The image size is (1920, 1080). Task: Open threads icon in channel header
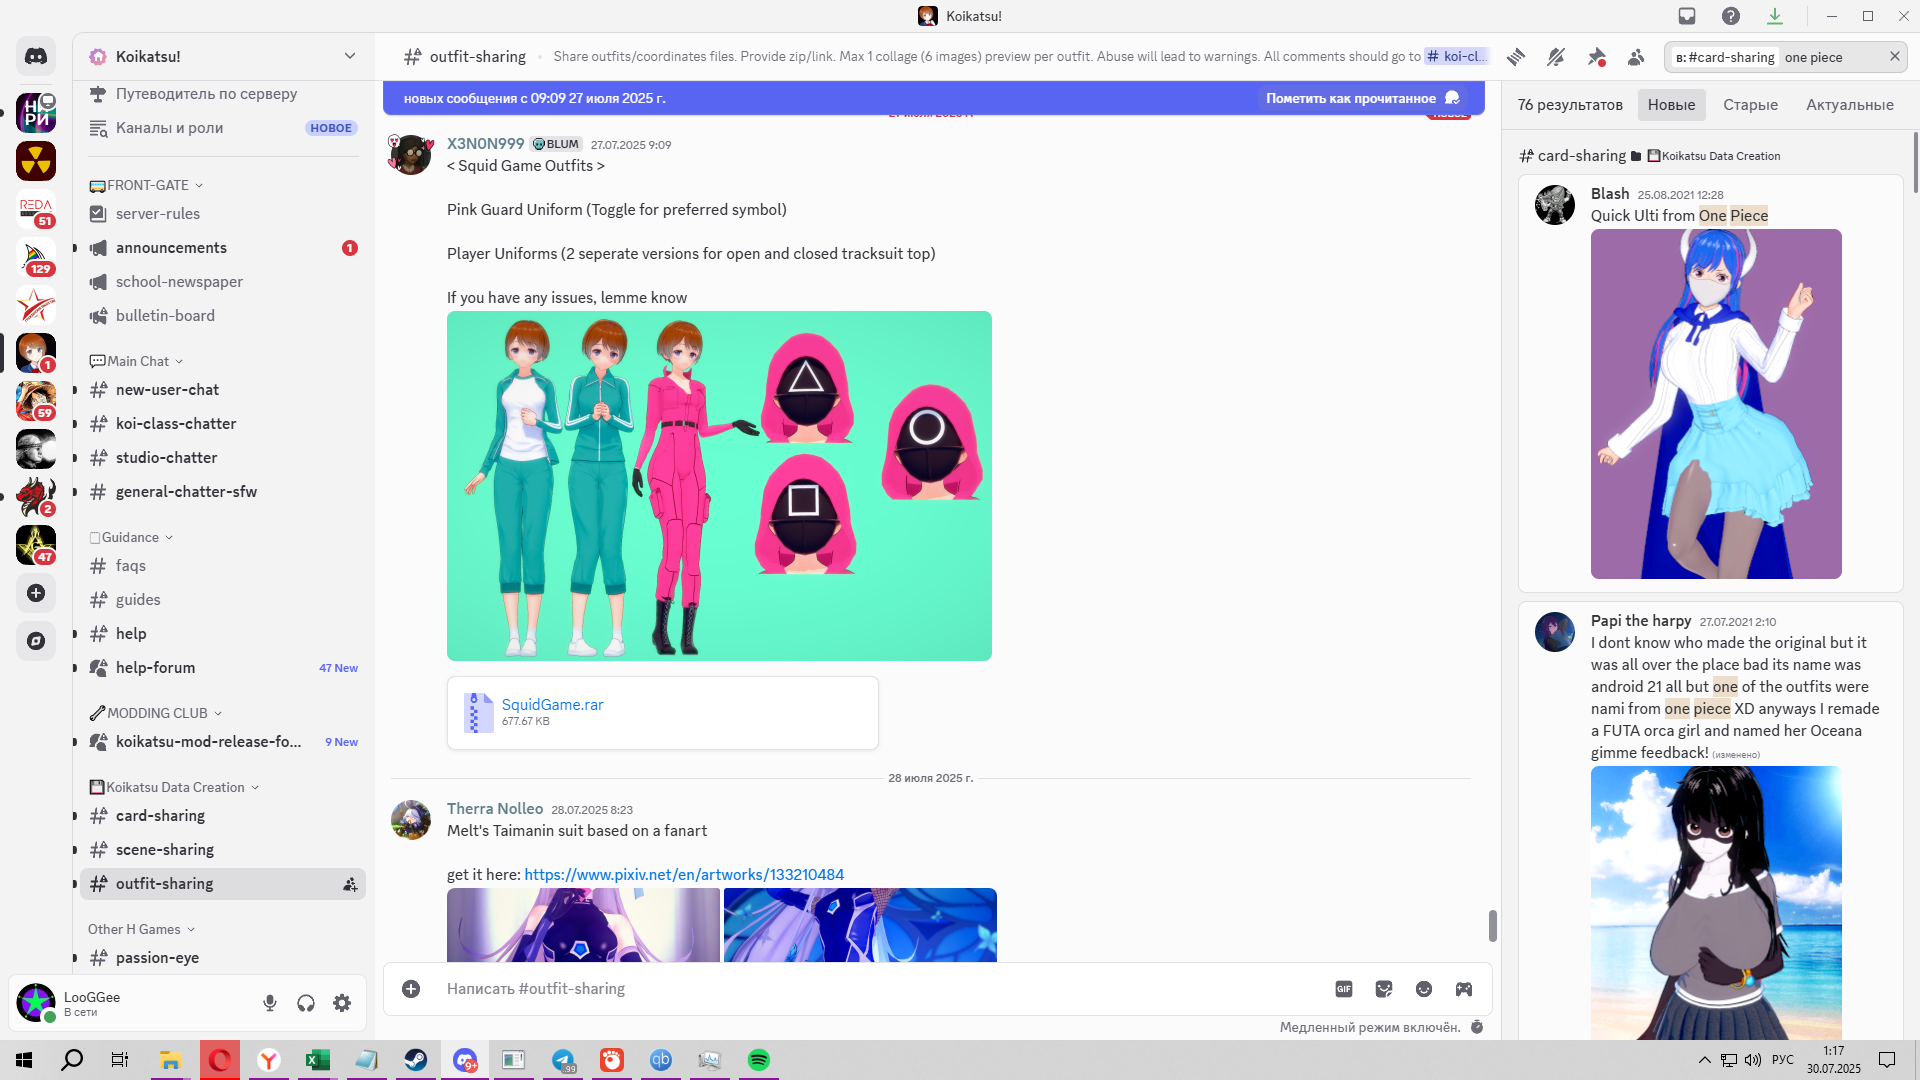1516,57
